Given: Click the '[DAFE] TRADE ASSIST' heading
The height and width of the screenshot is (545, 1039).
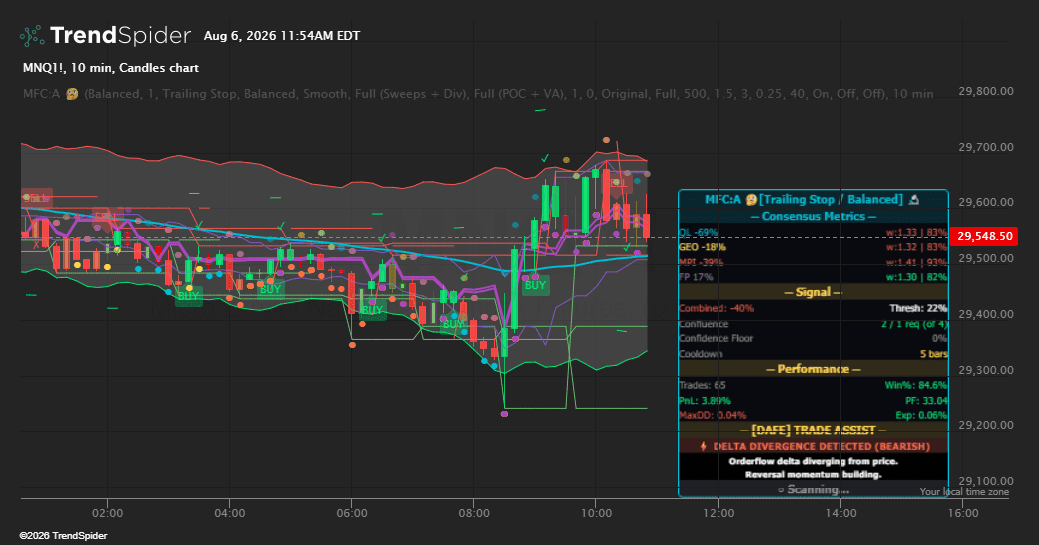Looking at the screenshot, I should 813,430.
